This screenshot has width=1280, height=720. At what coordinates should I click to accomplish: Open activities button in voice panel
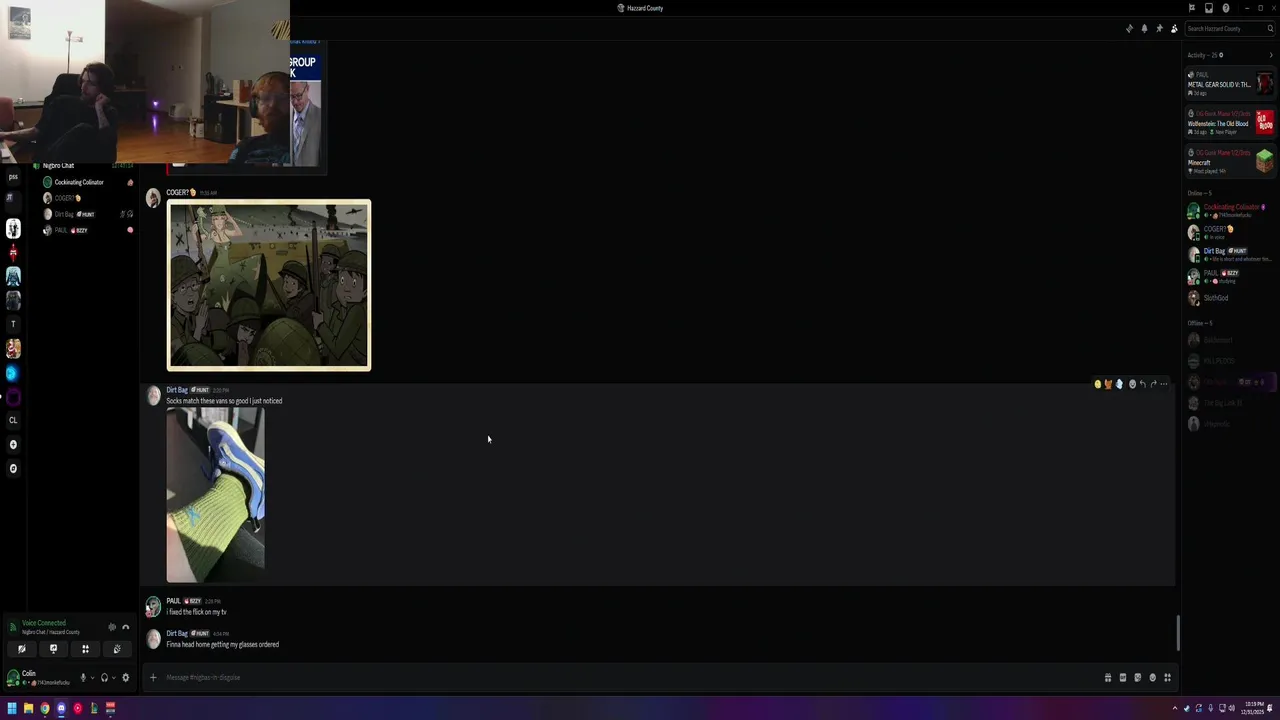pyautogui.click(x=85, y=649)
